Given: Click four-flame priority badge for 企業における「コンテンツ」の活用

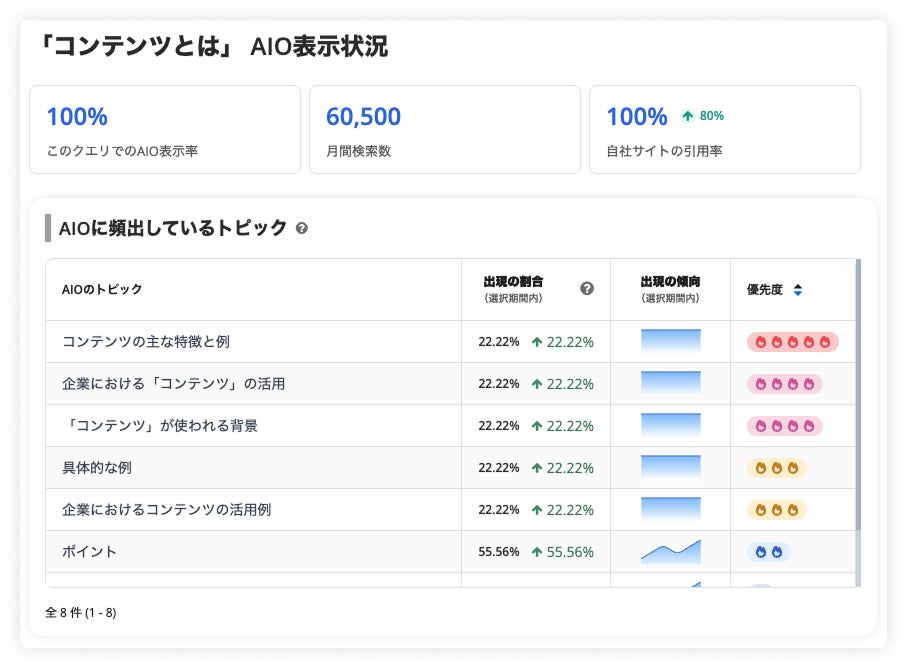Looking at the screenshot, I should (x=784, y=384).
